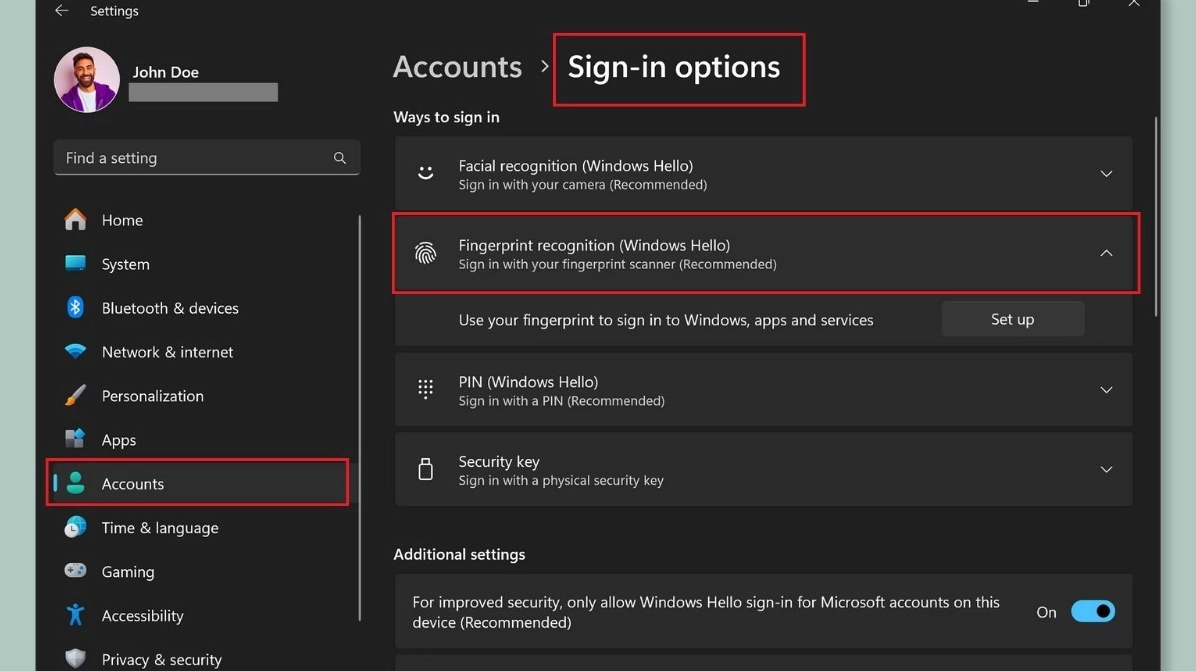1196x671 pixels.
Task: Go to Privacy & security
Action: click(x=161, y=659)
